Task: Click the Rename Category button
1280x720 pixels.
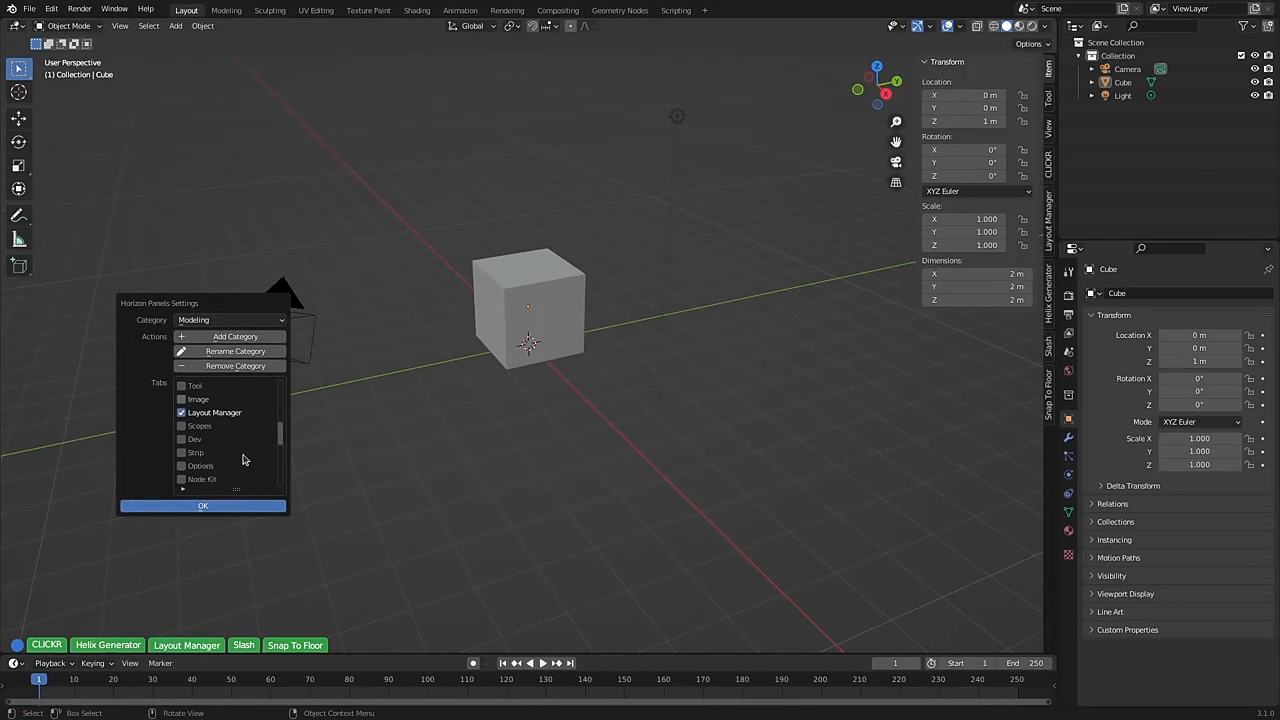Action: 235,351
